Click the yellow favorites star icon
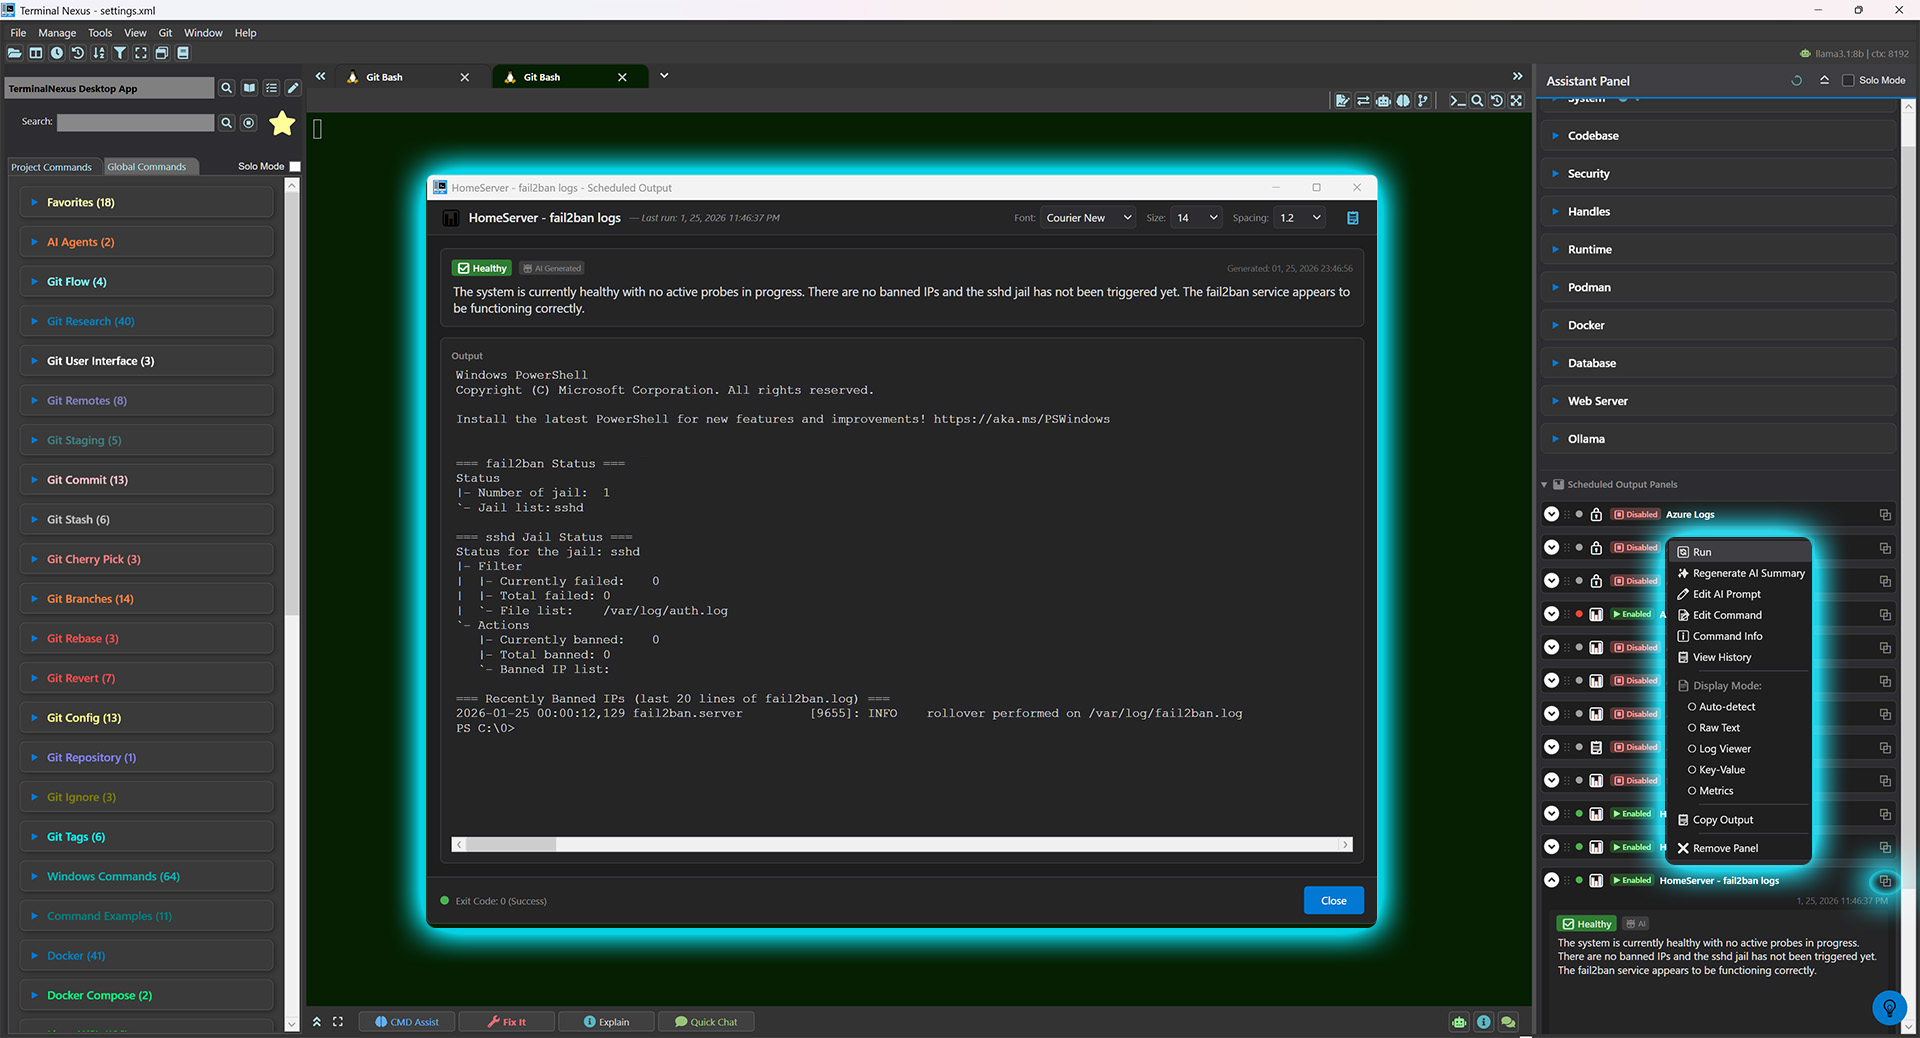The width and height of the screenshot is (1920, 1038). tap(282, 123)
